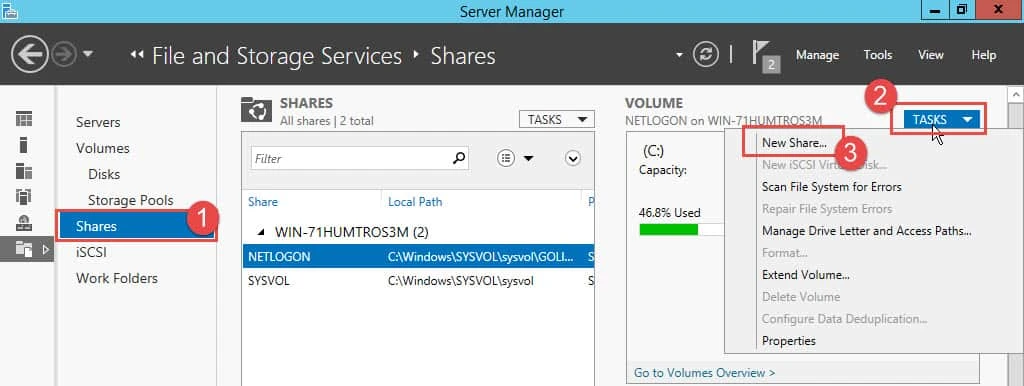Click the forward navigation arrow
This screenshot has width=1024, height=386.
pyautogui.click(x=63, y=55)
